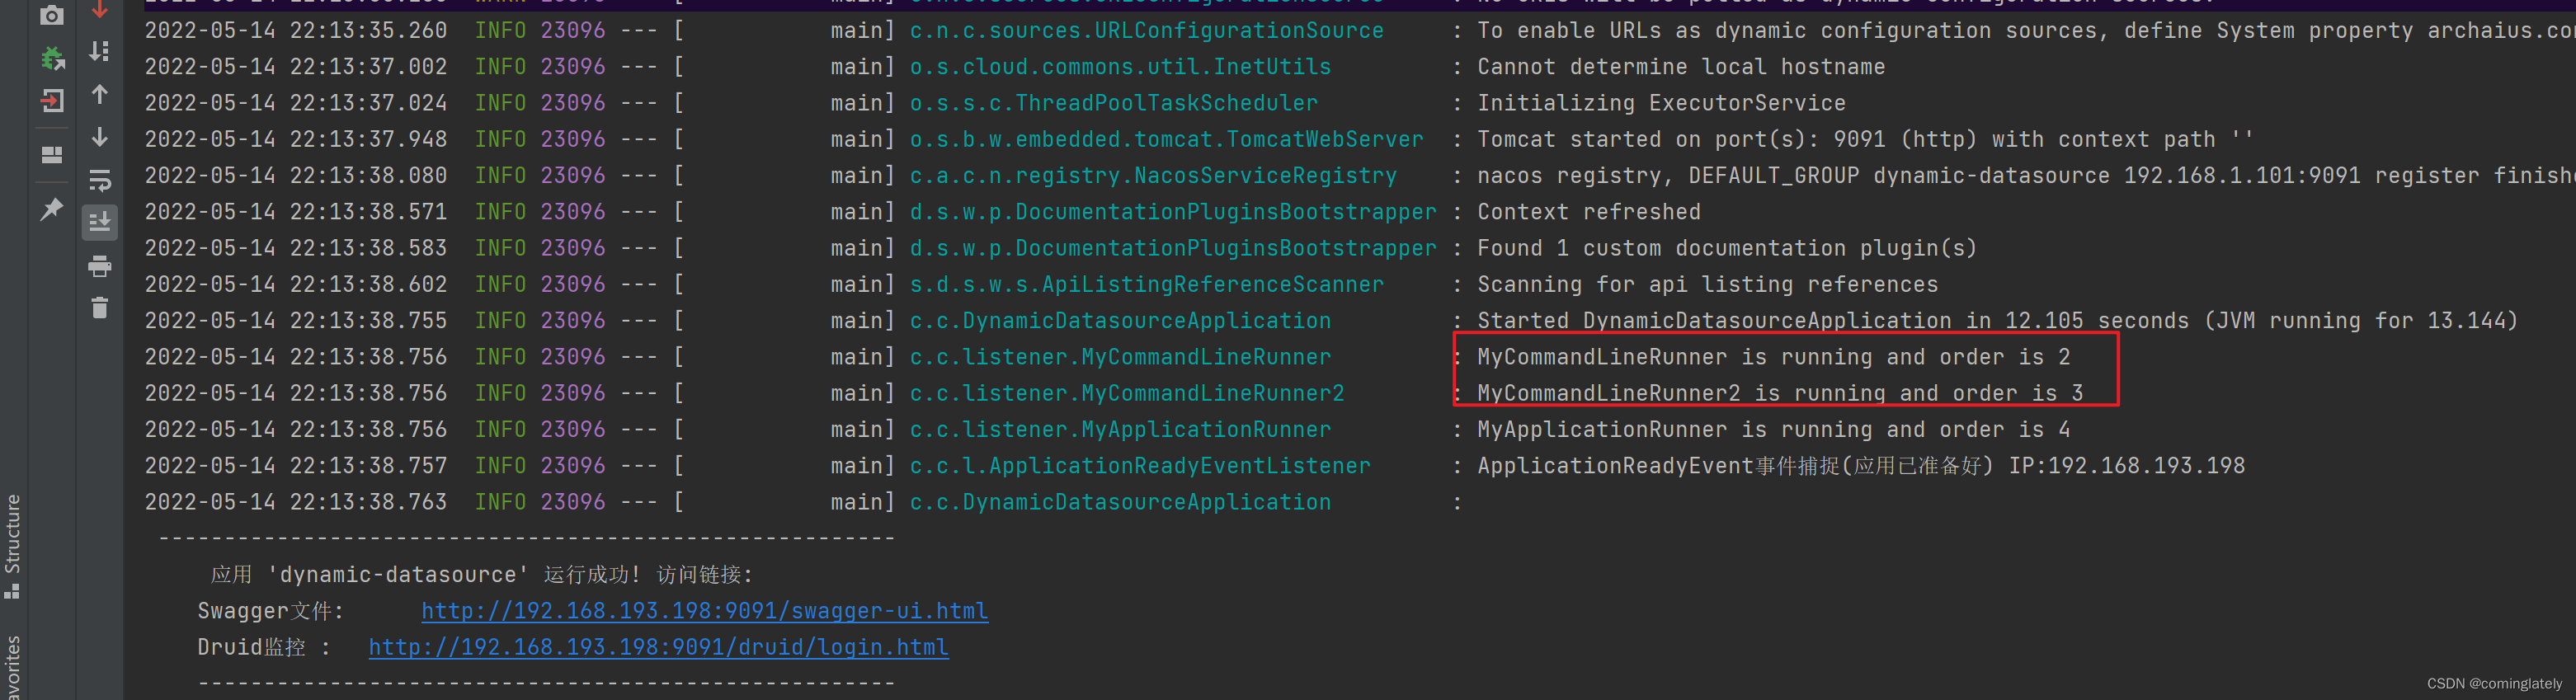Click logger name o.s.b.w.embedded.tomcat.TomcatWebServer
This screenshot has height=700, width=2576.
[x=1167, y=139]
